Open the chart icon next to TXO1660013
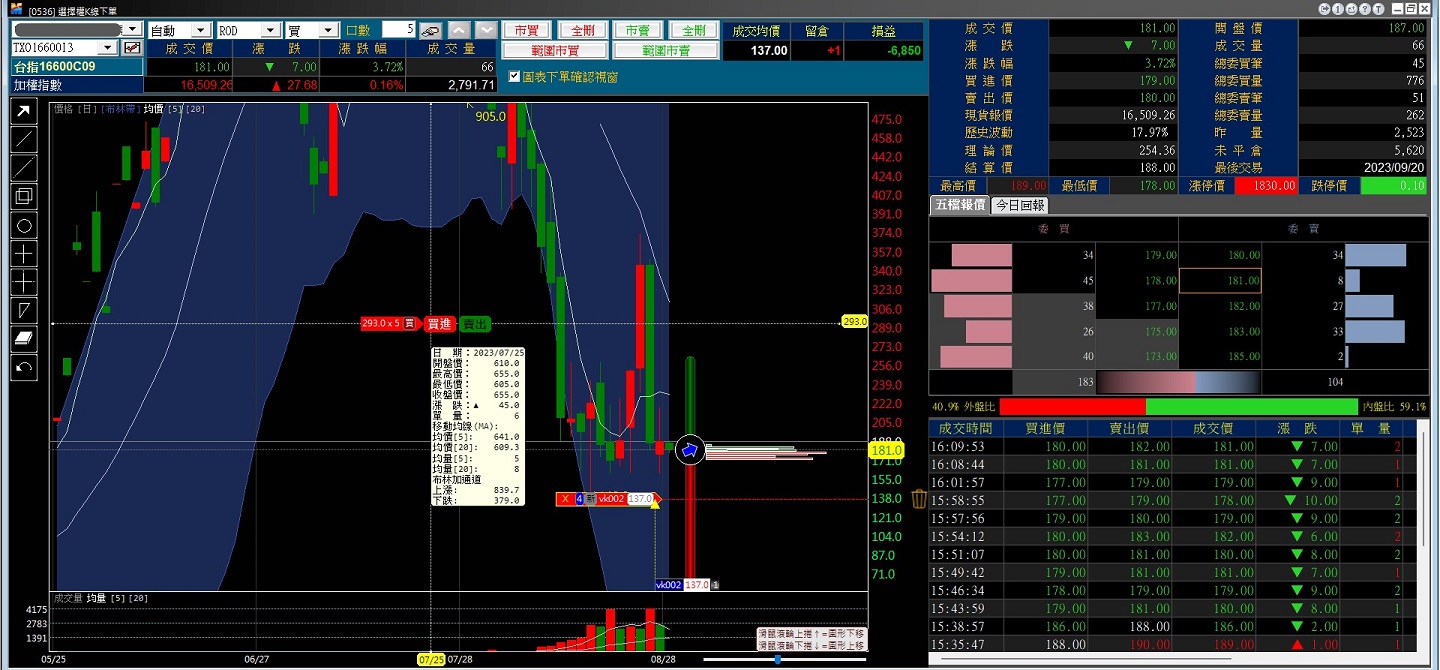 click(131, 48)
